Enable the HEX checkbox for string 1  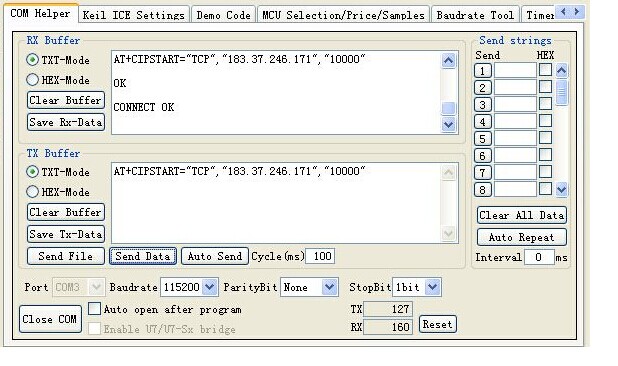tap(545, 70)
